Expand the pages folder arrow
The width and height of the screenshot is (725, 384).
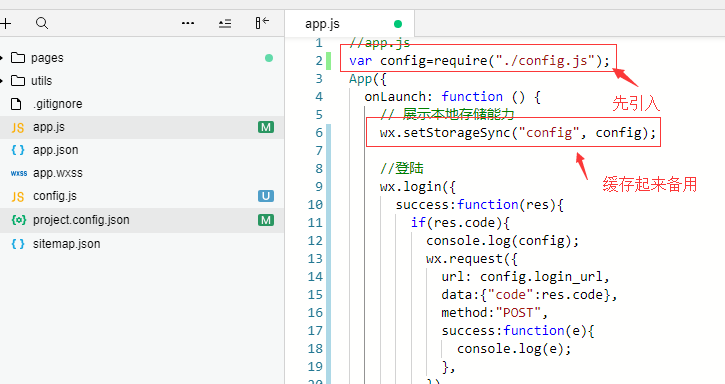(x=1, y=58)
